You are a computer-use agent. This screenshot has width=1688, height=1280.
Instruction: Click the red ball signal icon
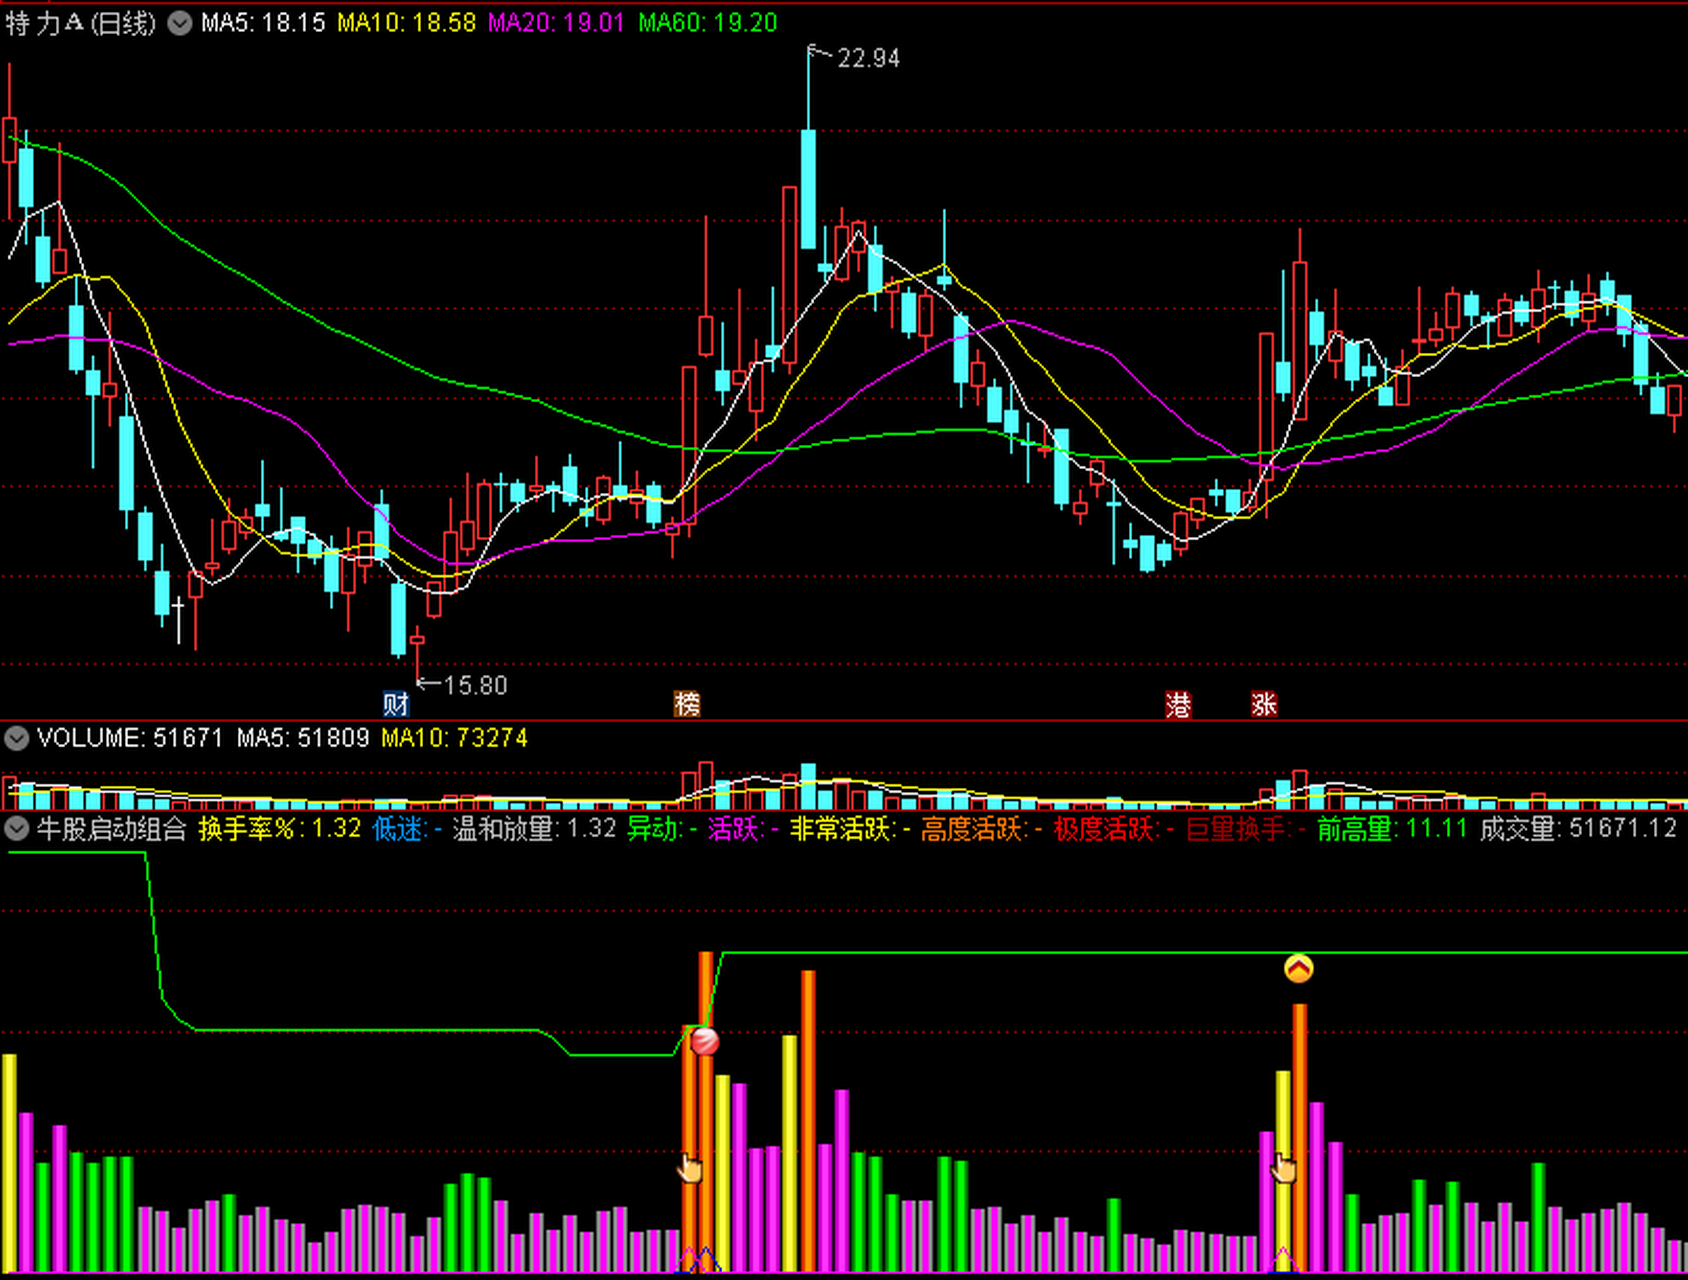[x=704, y=1041]
